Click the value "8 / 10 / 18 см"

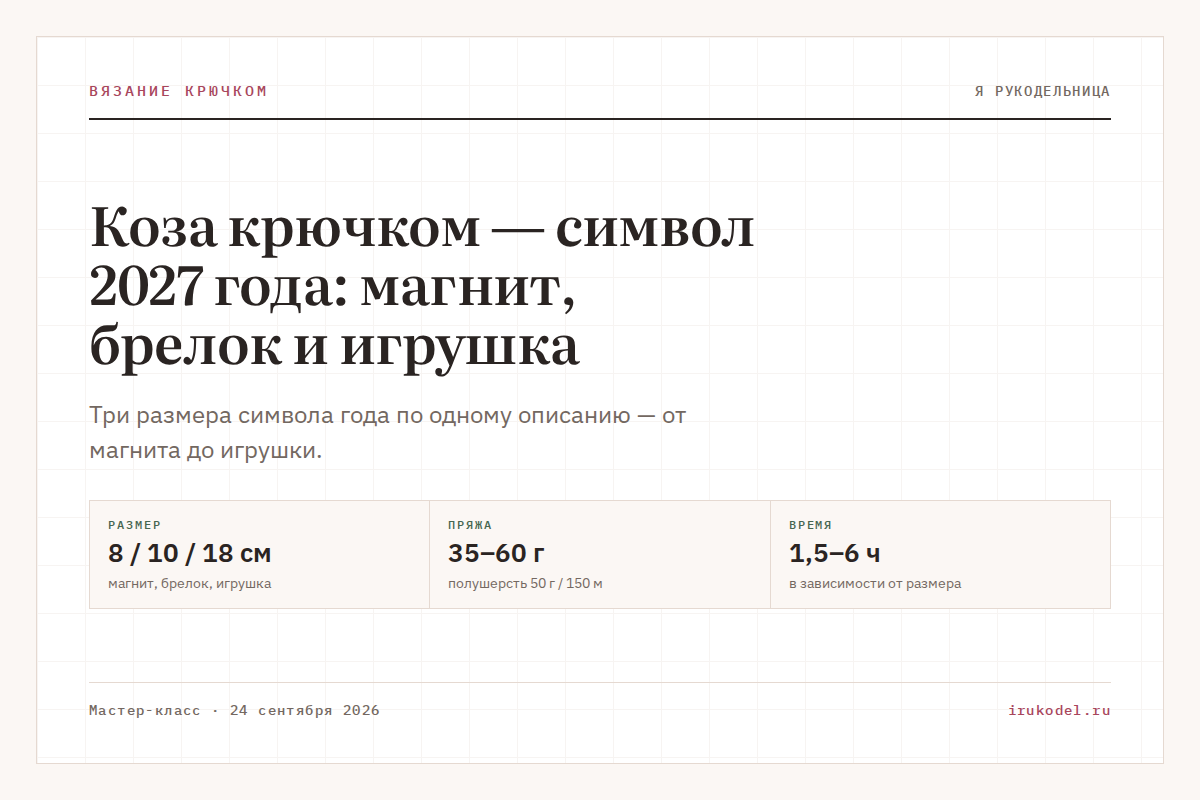click(189, 553)
